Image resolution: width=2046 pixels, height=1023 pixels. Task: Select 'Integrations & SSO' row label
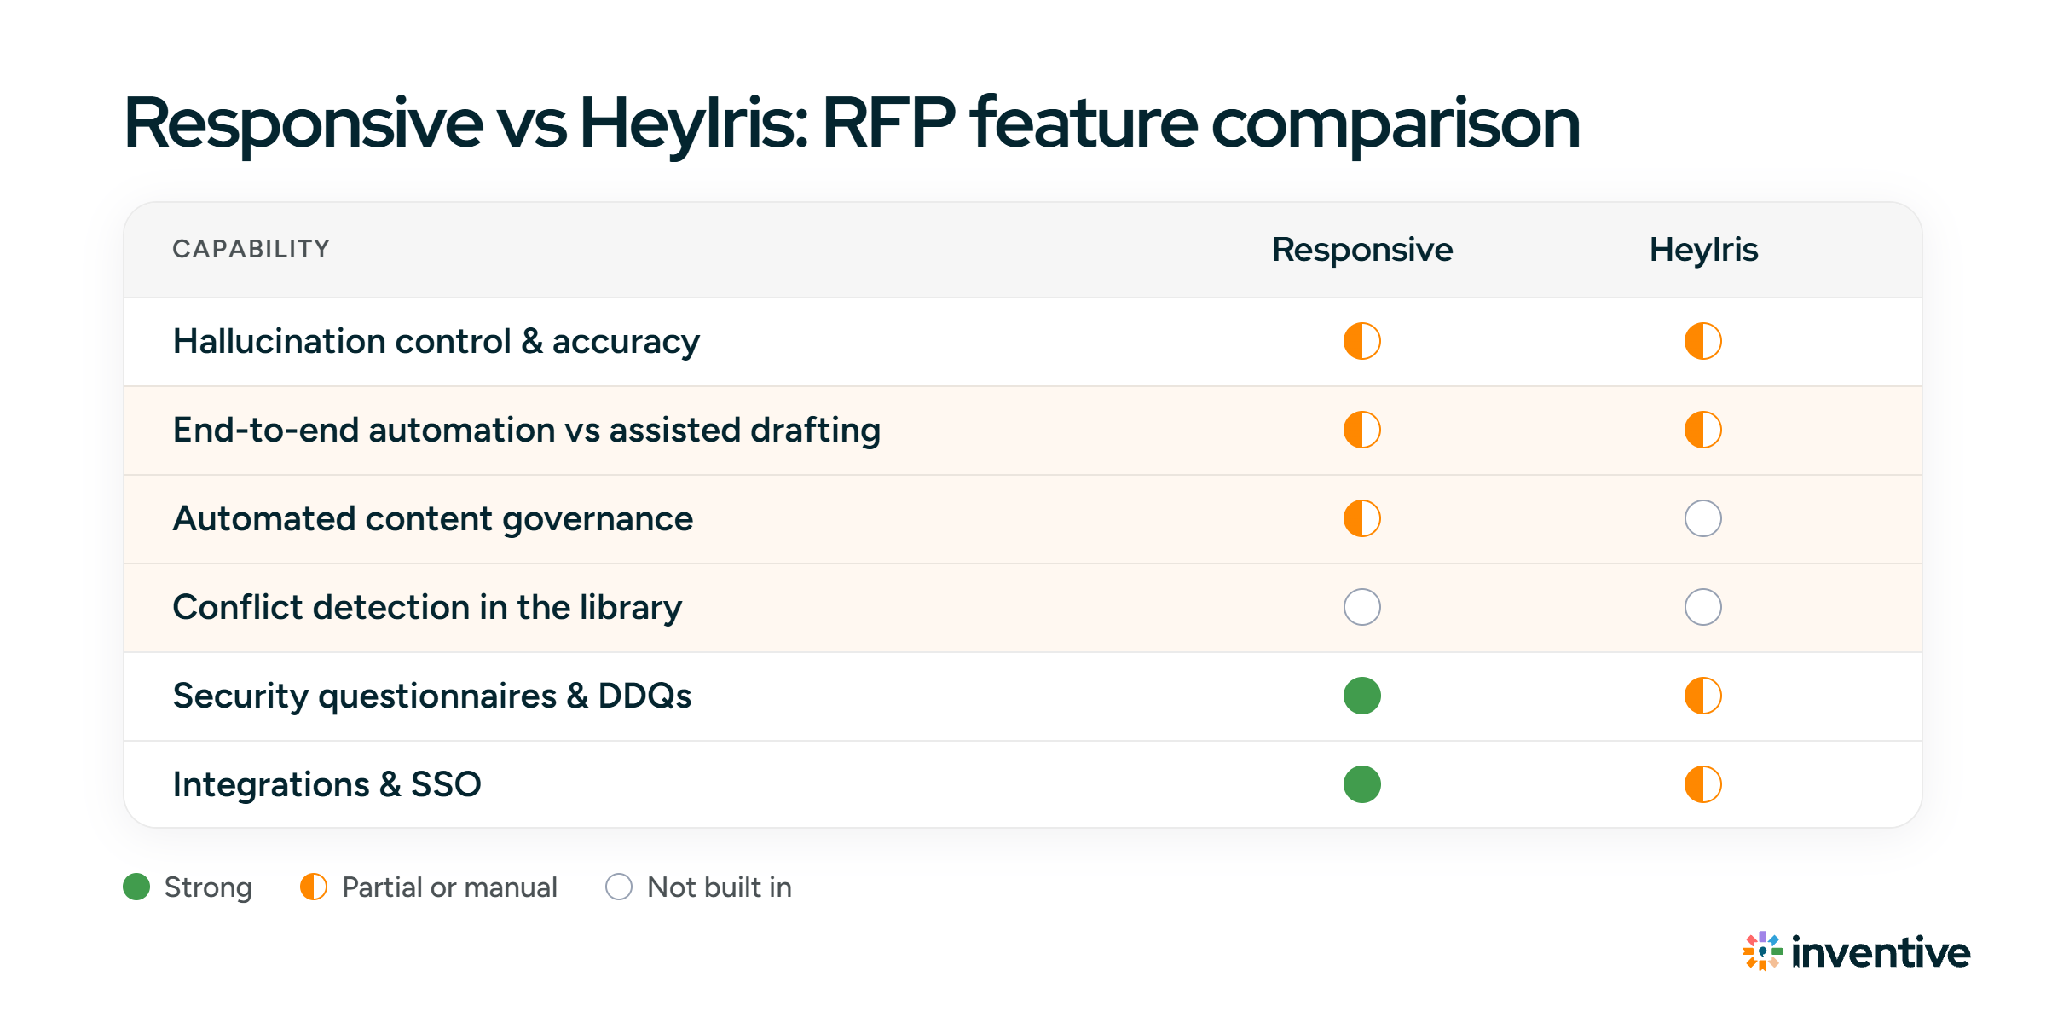(x=327, y=784)
